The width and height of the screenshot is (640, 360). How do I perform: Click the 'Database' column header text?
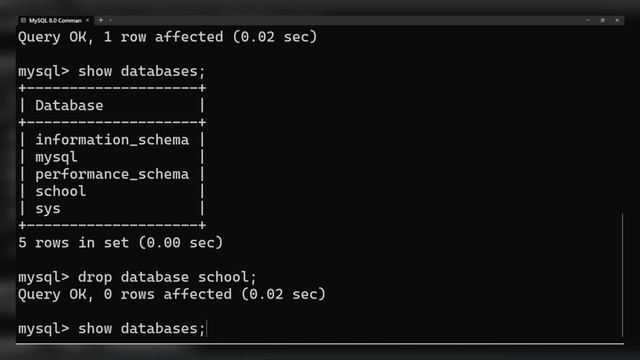[x=69, y=106]
